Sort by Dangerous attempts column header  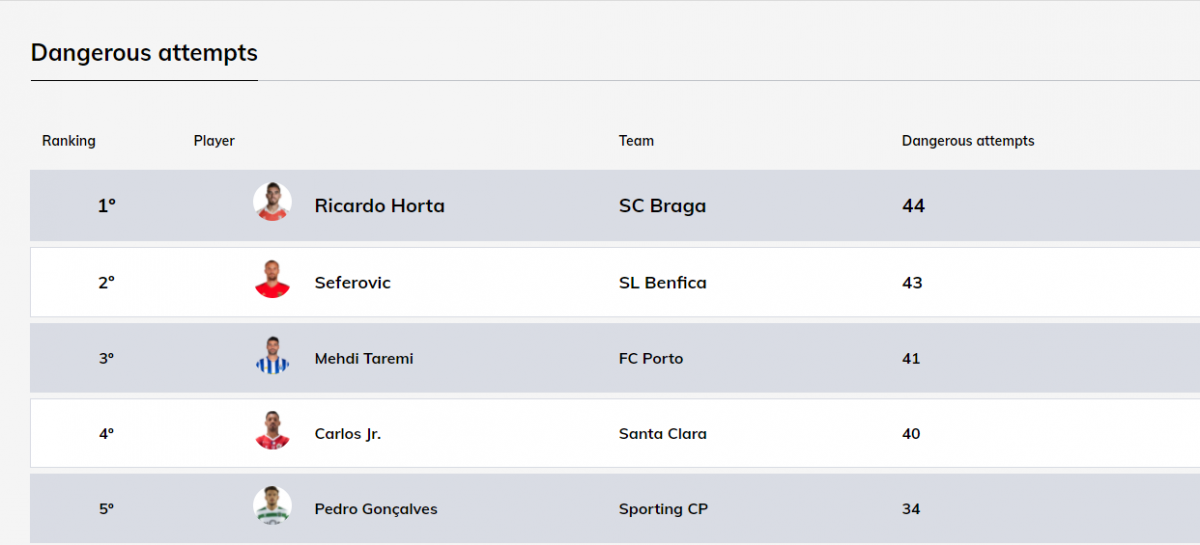[968, 141]
